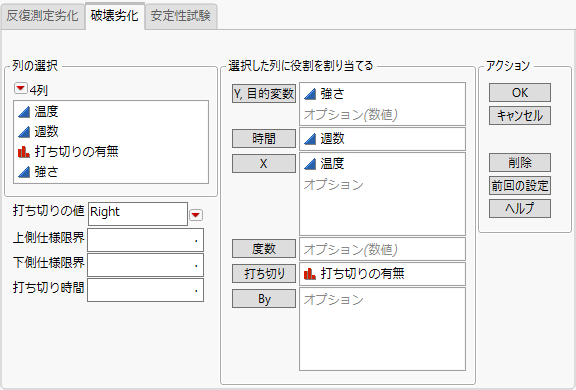Select 強さ assigned in the Y role box
The width and height of the screenshot is (576, 390).
(332, 94)
